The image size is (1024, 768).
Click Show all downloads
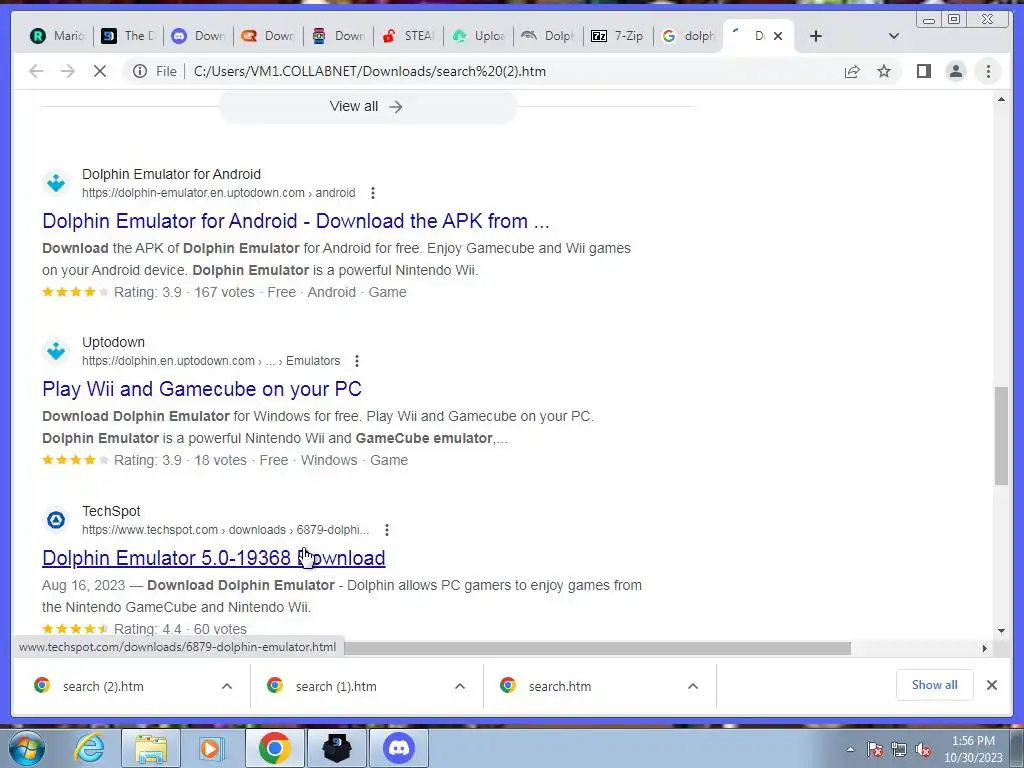pos(935,685)
